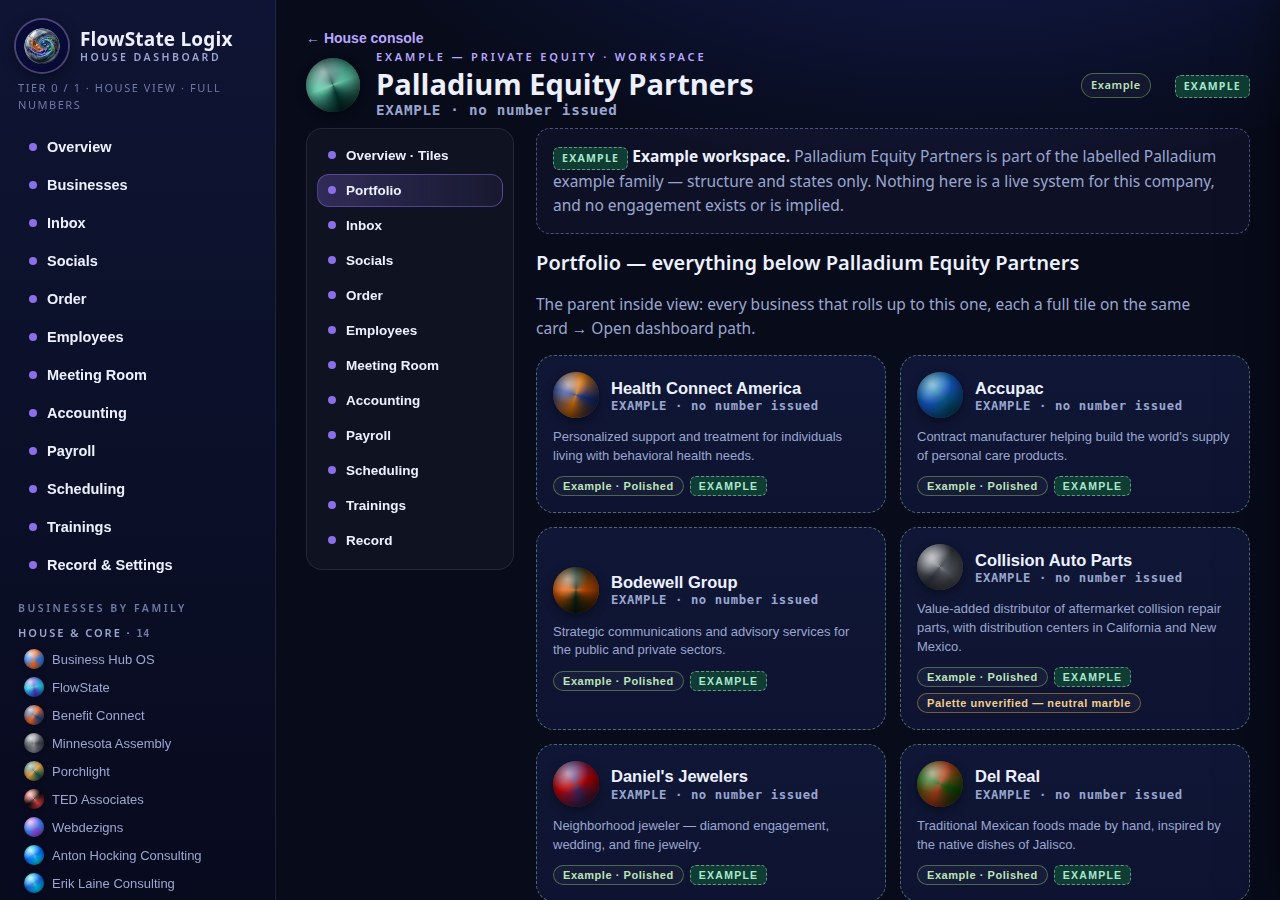
Task: Click the TED Associates orb icon
Action: click(34, 799)
